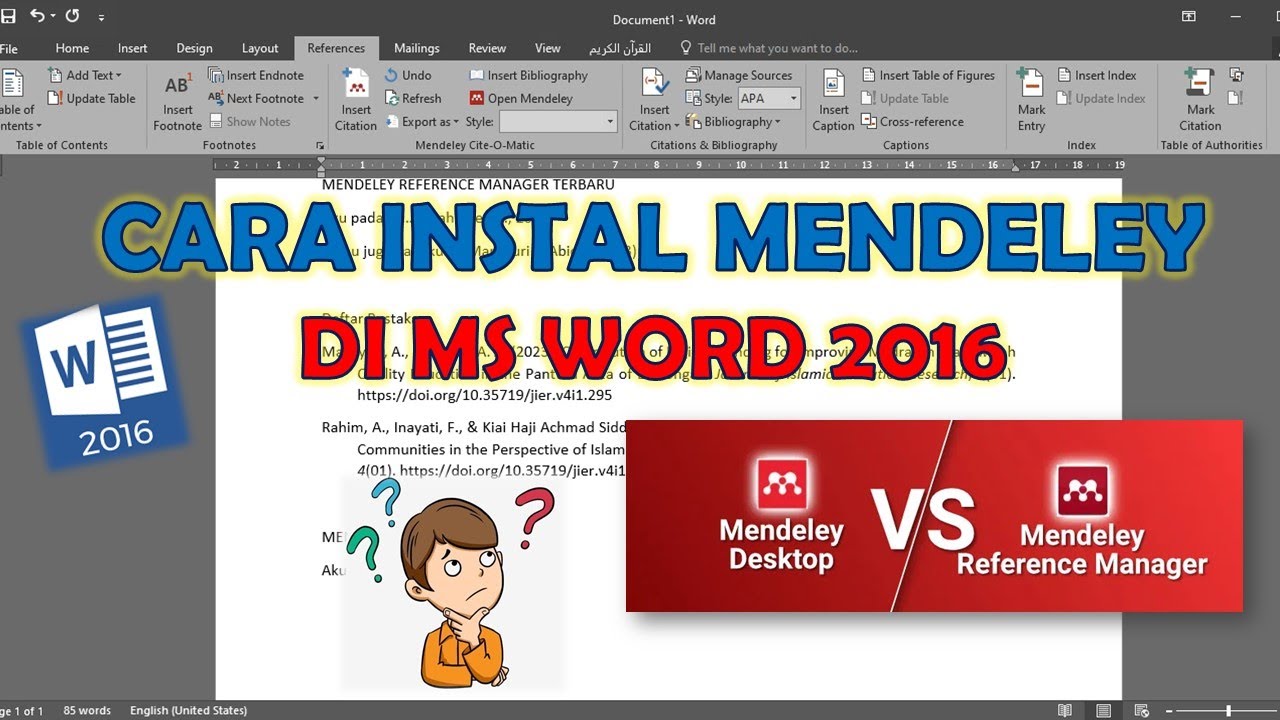Viewport: 1280px width, 720px height.
Task: Refresh Mendeley citations
Action: (412, 98)
